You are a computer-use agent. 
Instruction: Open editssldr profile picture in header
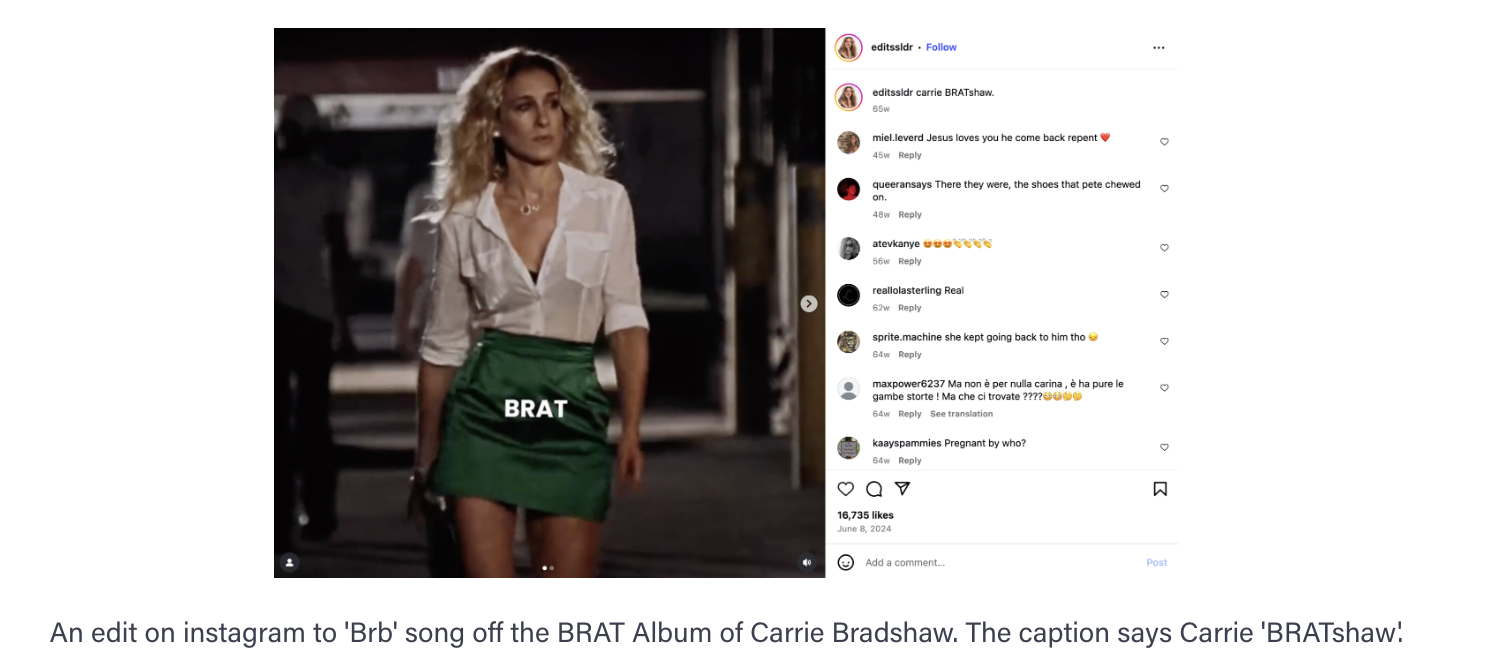849,47
